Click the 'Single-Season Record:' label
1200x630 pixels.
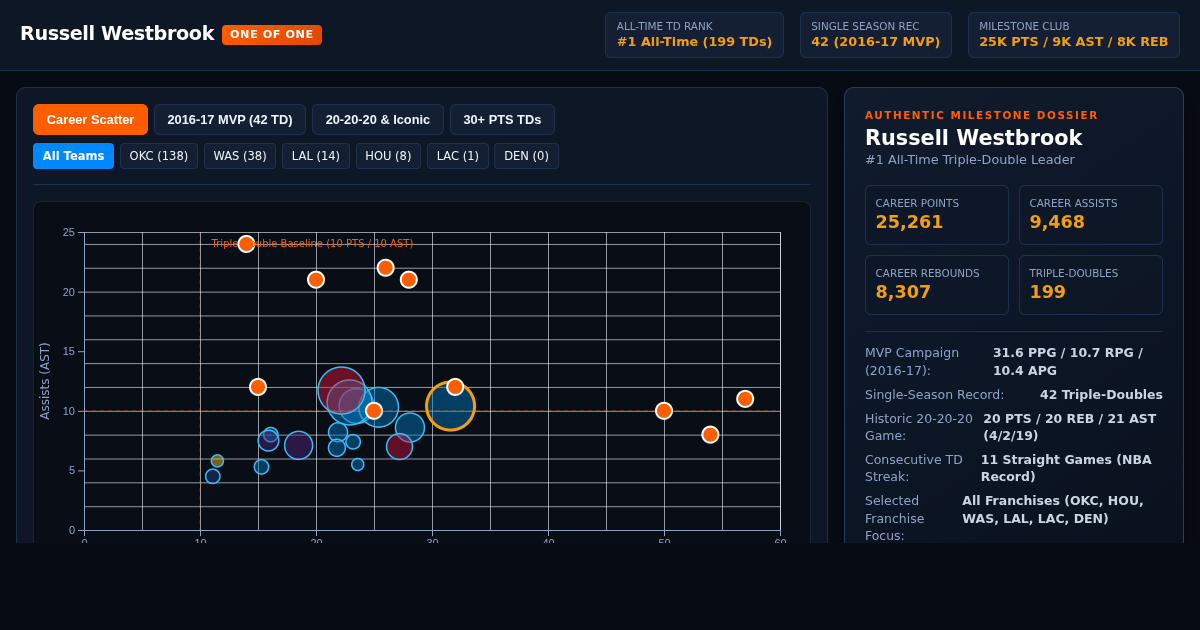[x=934, y=395]
